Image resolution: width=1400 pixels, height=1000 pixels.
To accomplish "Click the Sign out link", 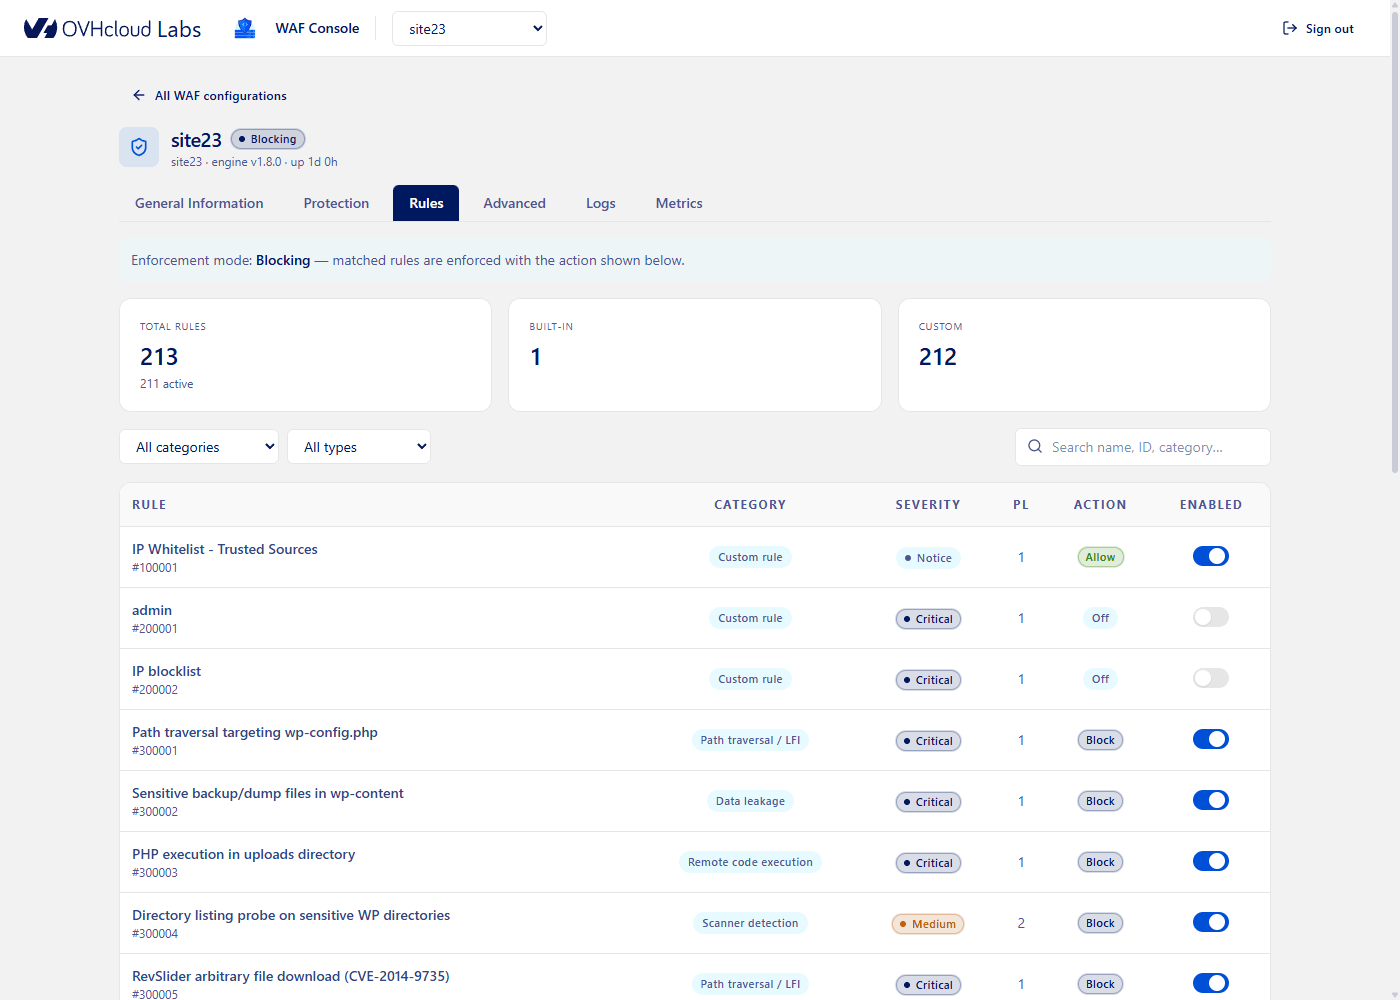I will [x=1318, y=28].
